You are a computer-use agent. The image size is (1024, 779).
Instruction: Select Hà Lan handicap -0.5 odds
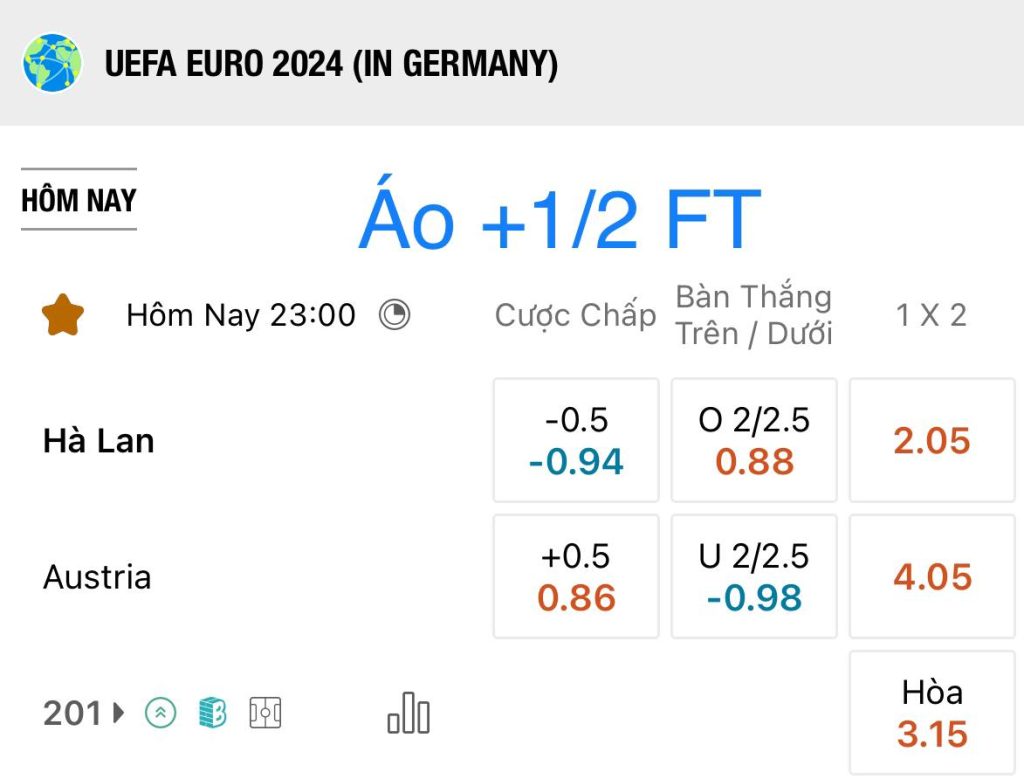[x=576, y=440]
